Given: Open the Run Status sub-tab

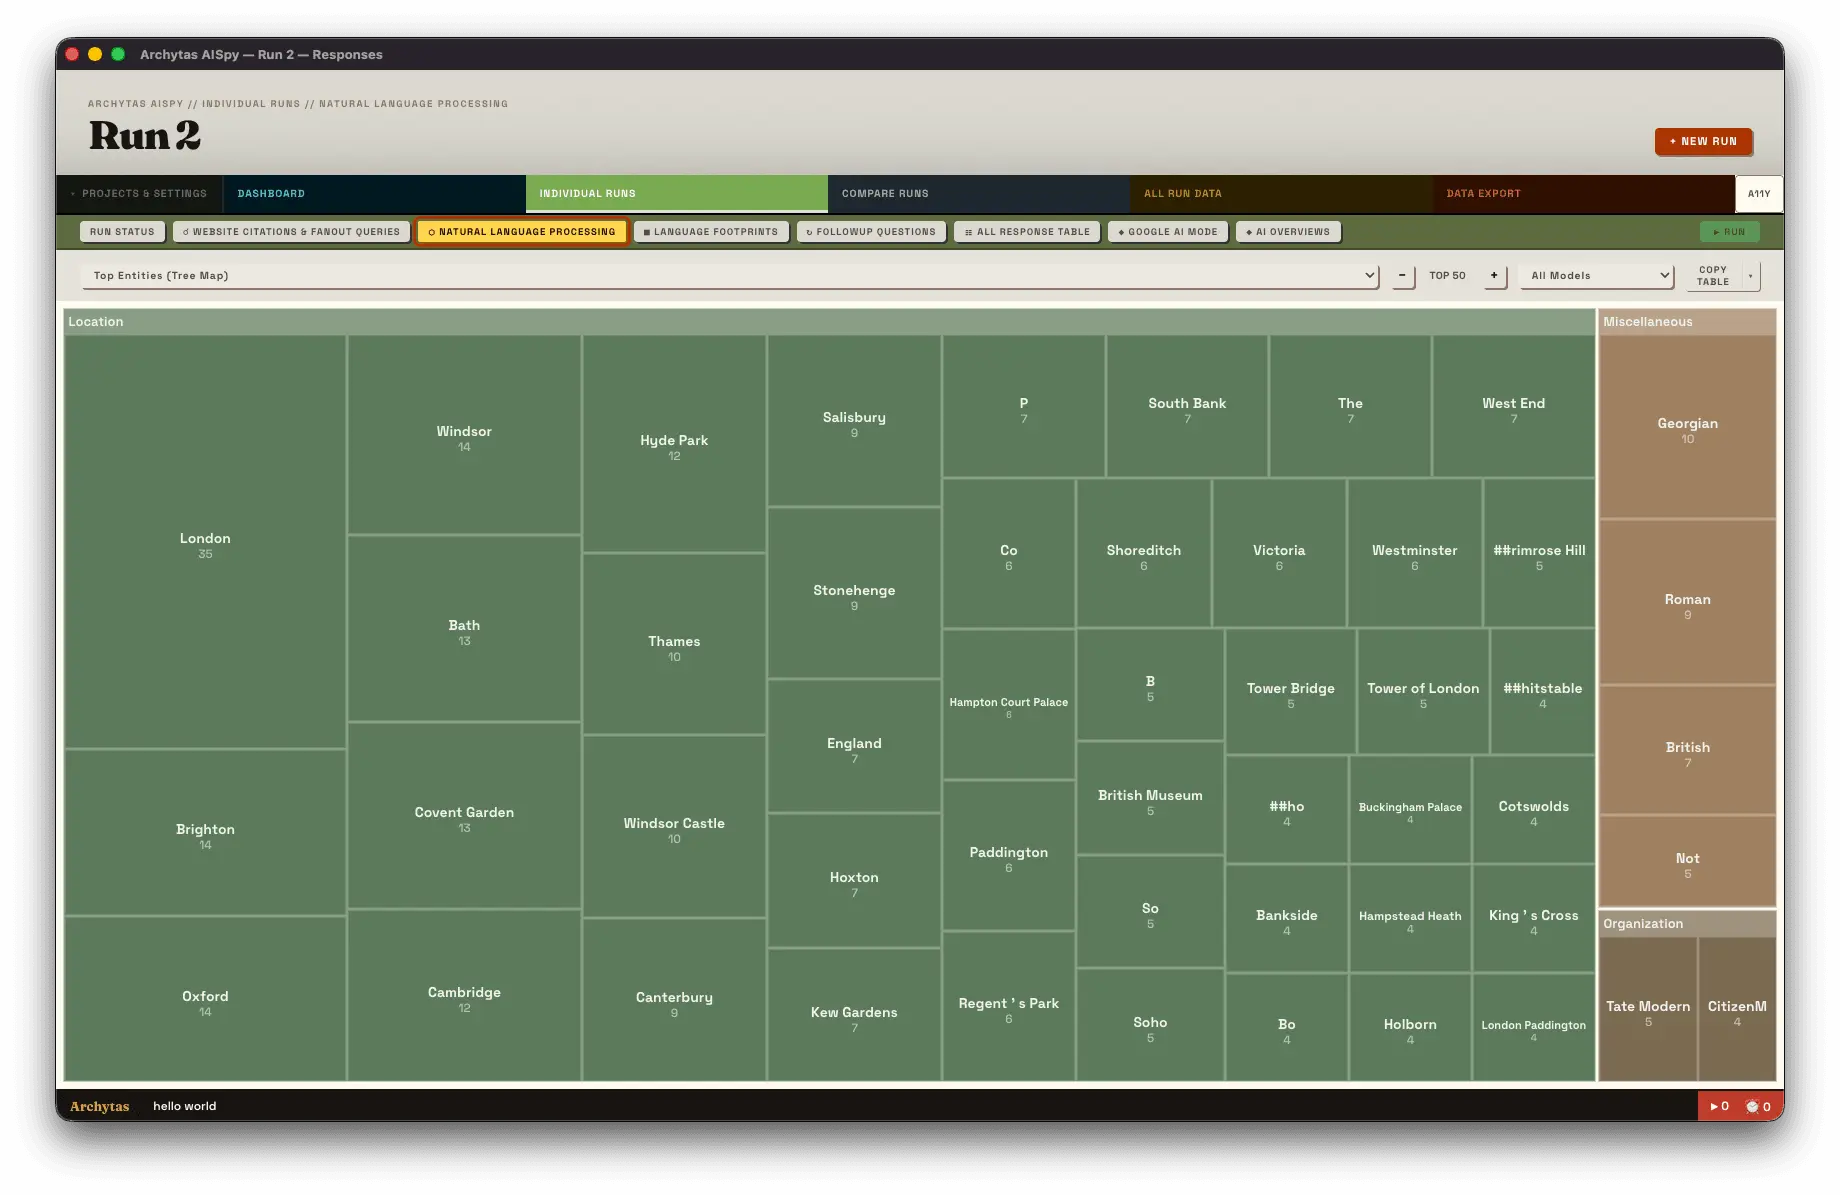Looking at the screenshot, I should 122,232.
